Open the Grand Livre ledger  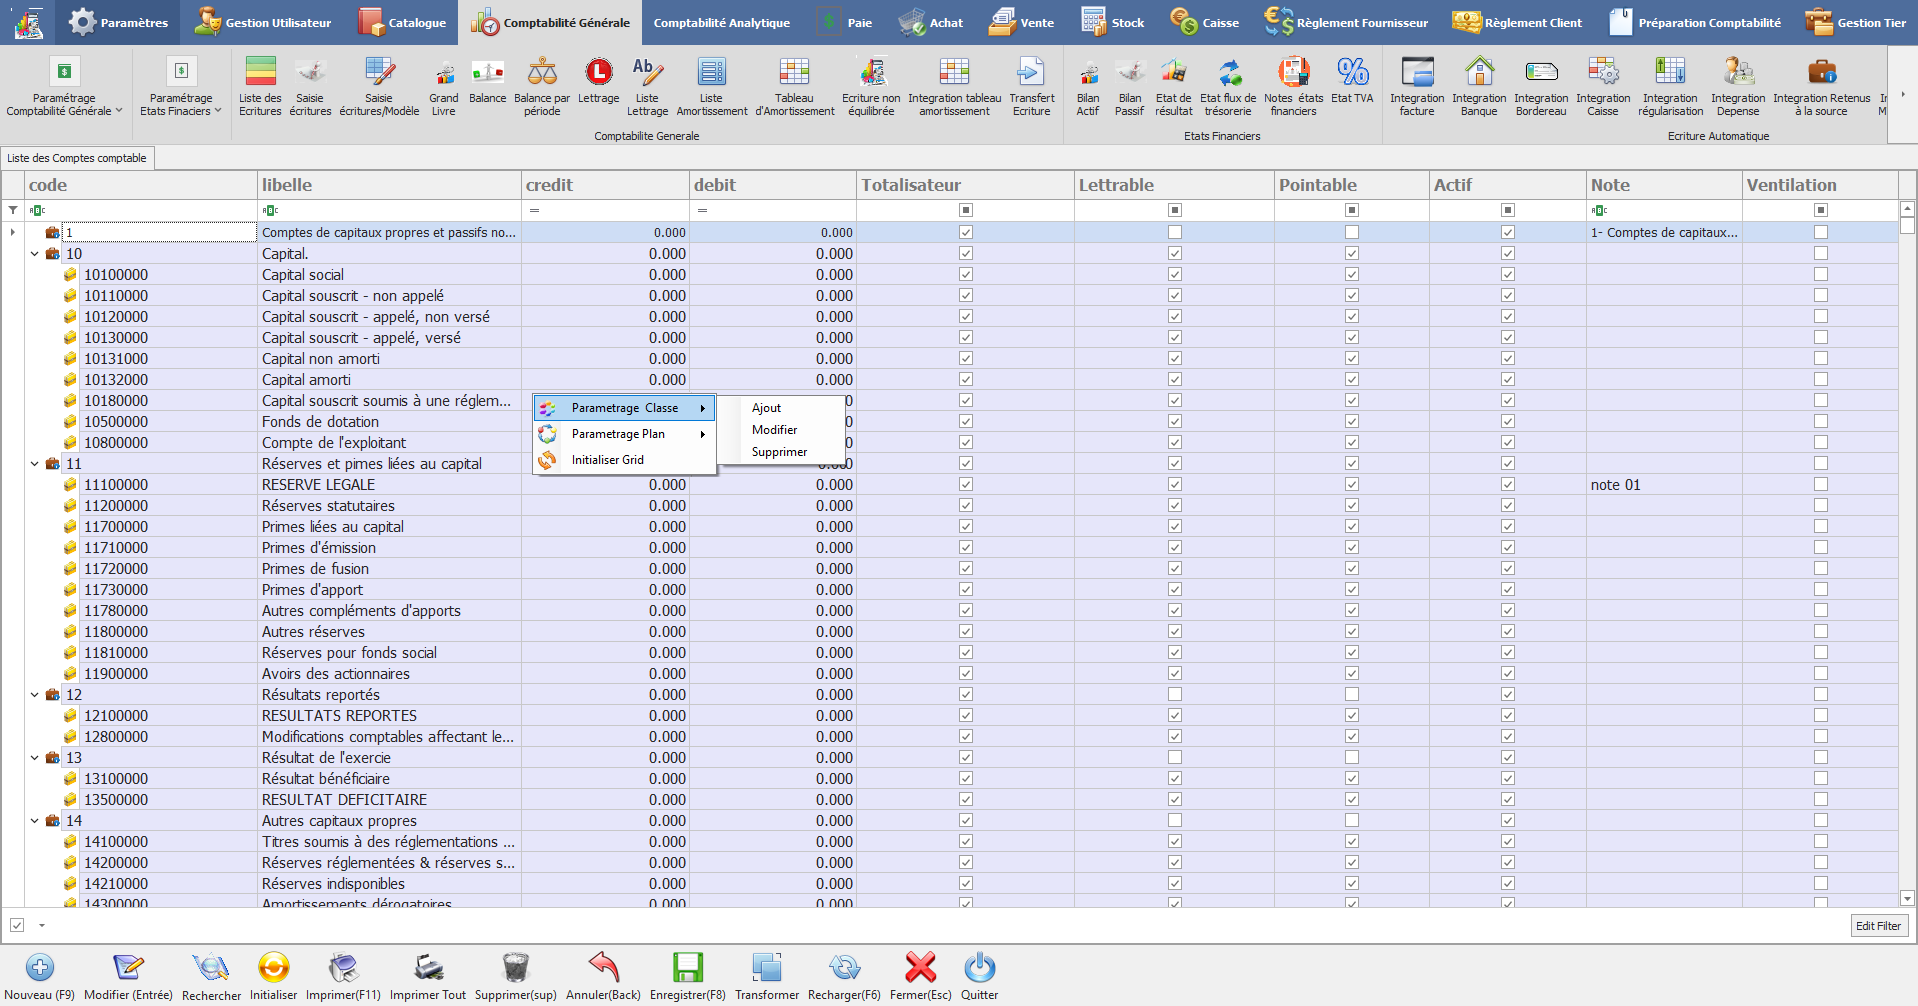[x=444, y=86]
